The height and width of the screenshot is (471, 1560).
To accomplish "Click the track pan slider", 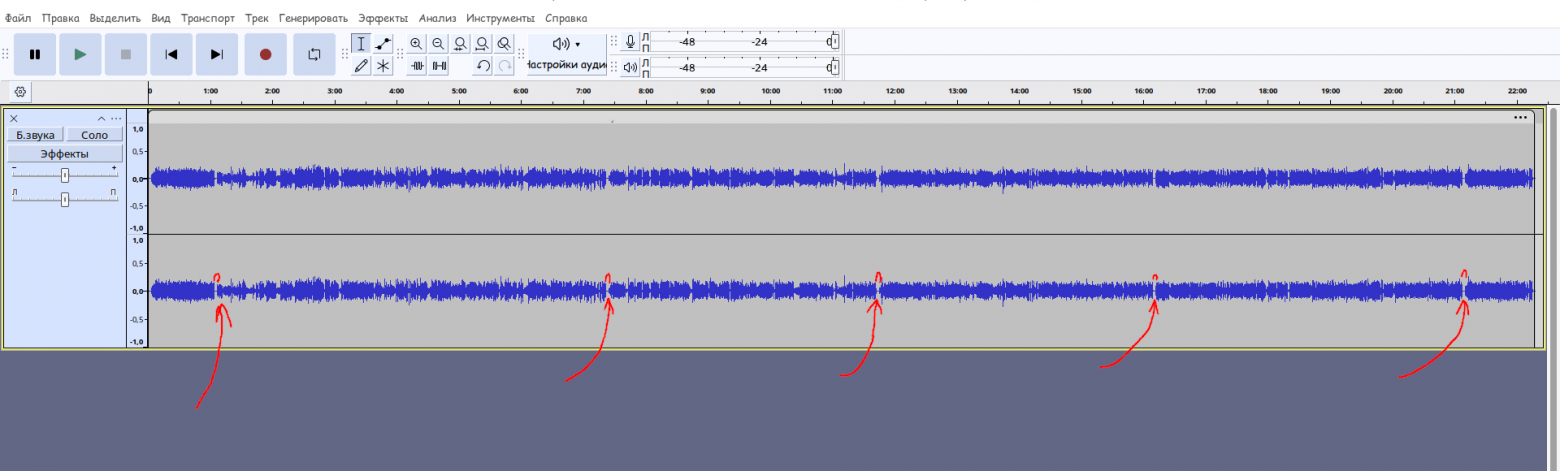I will coord(65,199).
